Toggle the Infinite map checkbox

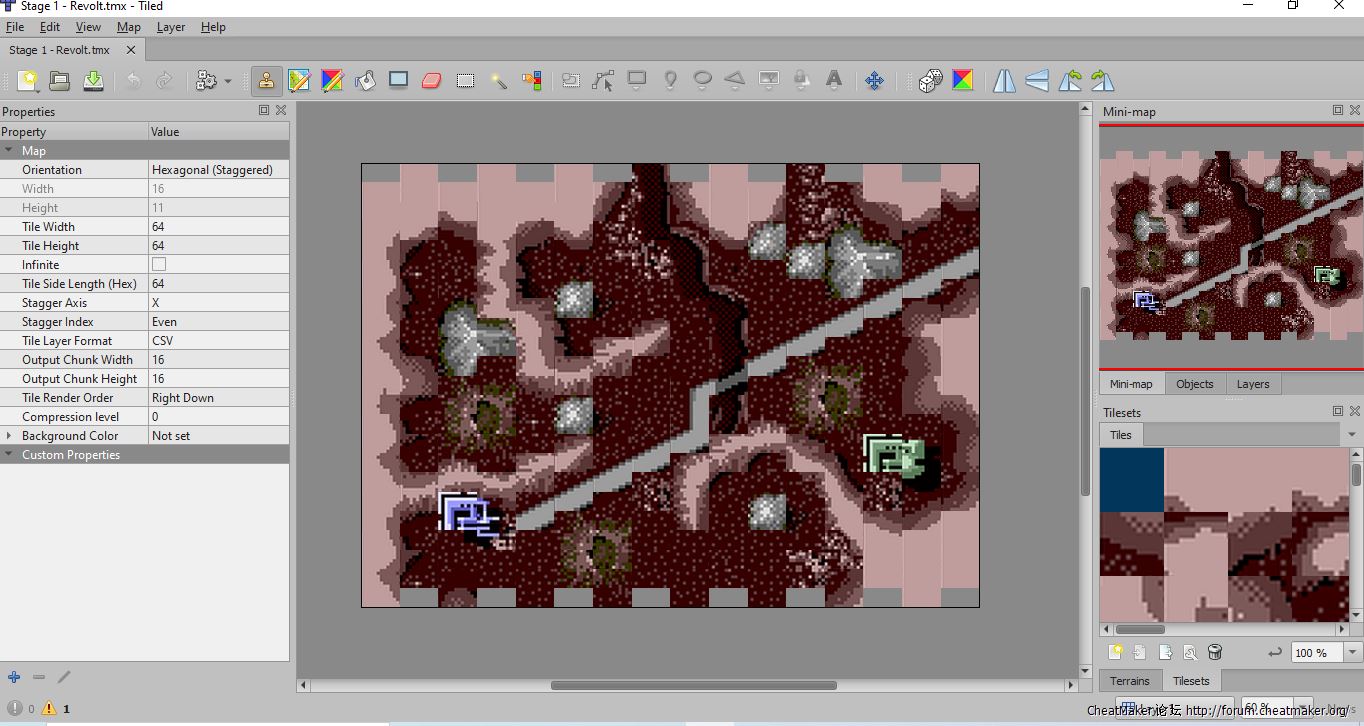(159, 265)
